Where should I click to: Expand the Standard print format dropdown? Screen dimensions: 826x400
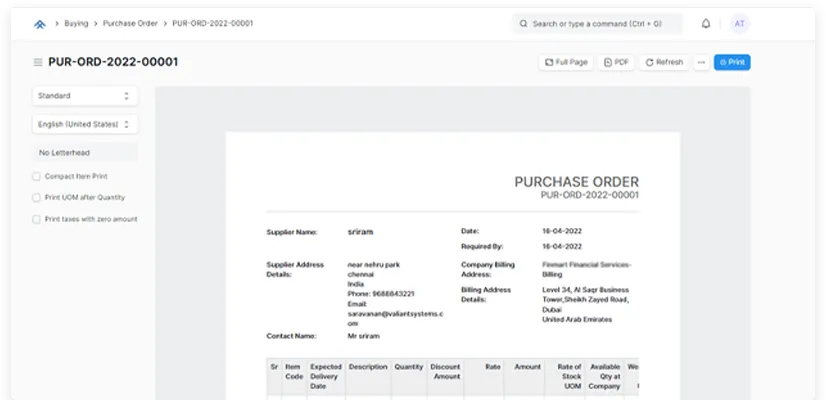(x=84, y=96)
